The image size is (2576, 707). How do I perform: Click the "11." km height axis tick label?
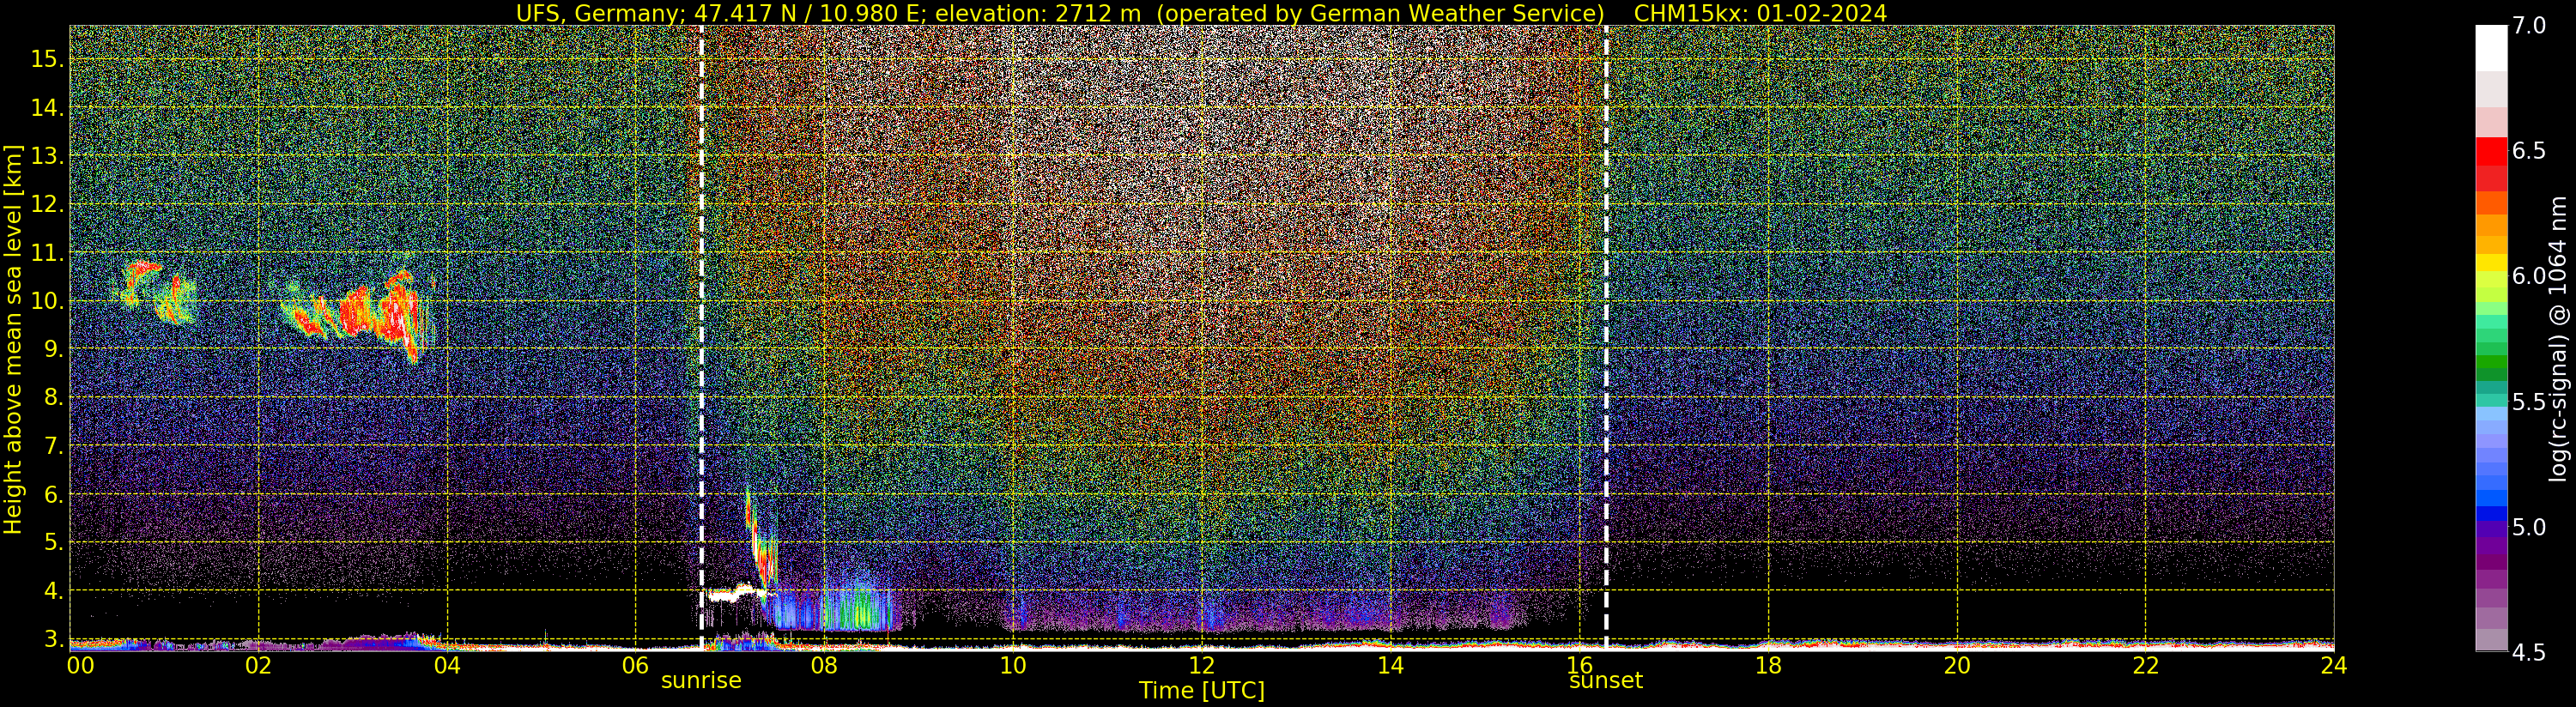click(47, 253)
